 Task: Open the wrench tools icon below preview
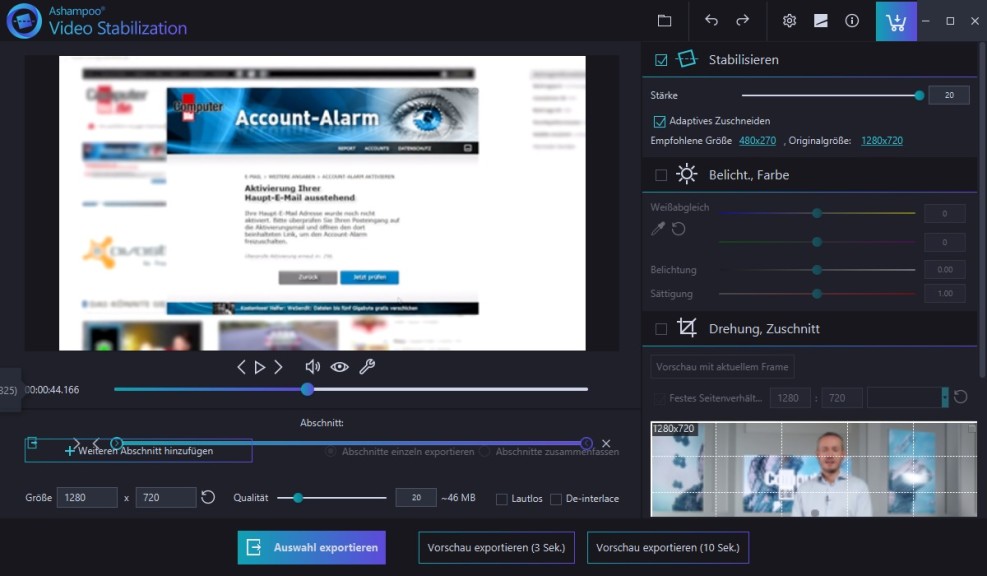point(367,367)
